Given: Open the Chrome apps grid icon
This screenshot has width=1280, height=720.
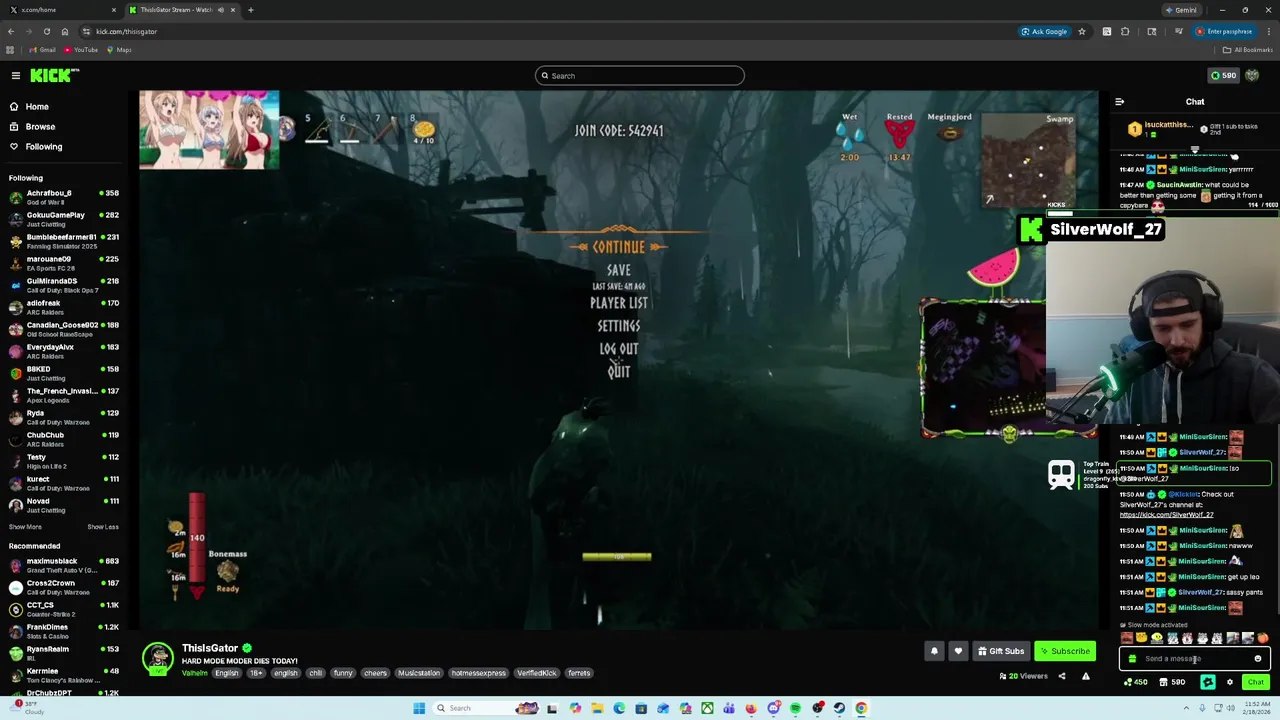Looking at the screenshot, I should point(10,50).
